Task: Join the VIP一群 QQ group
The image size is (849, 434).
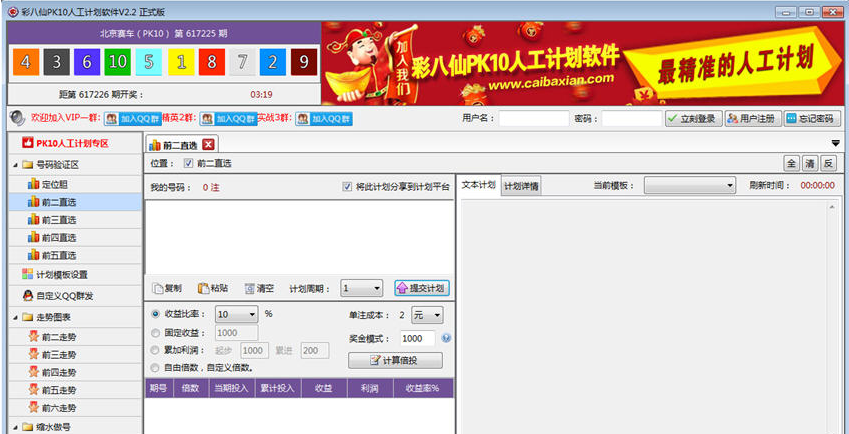Action: [133, 119]
